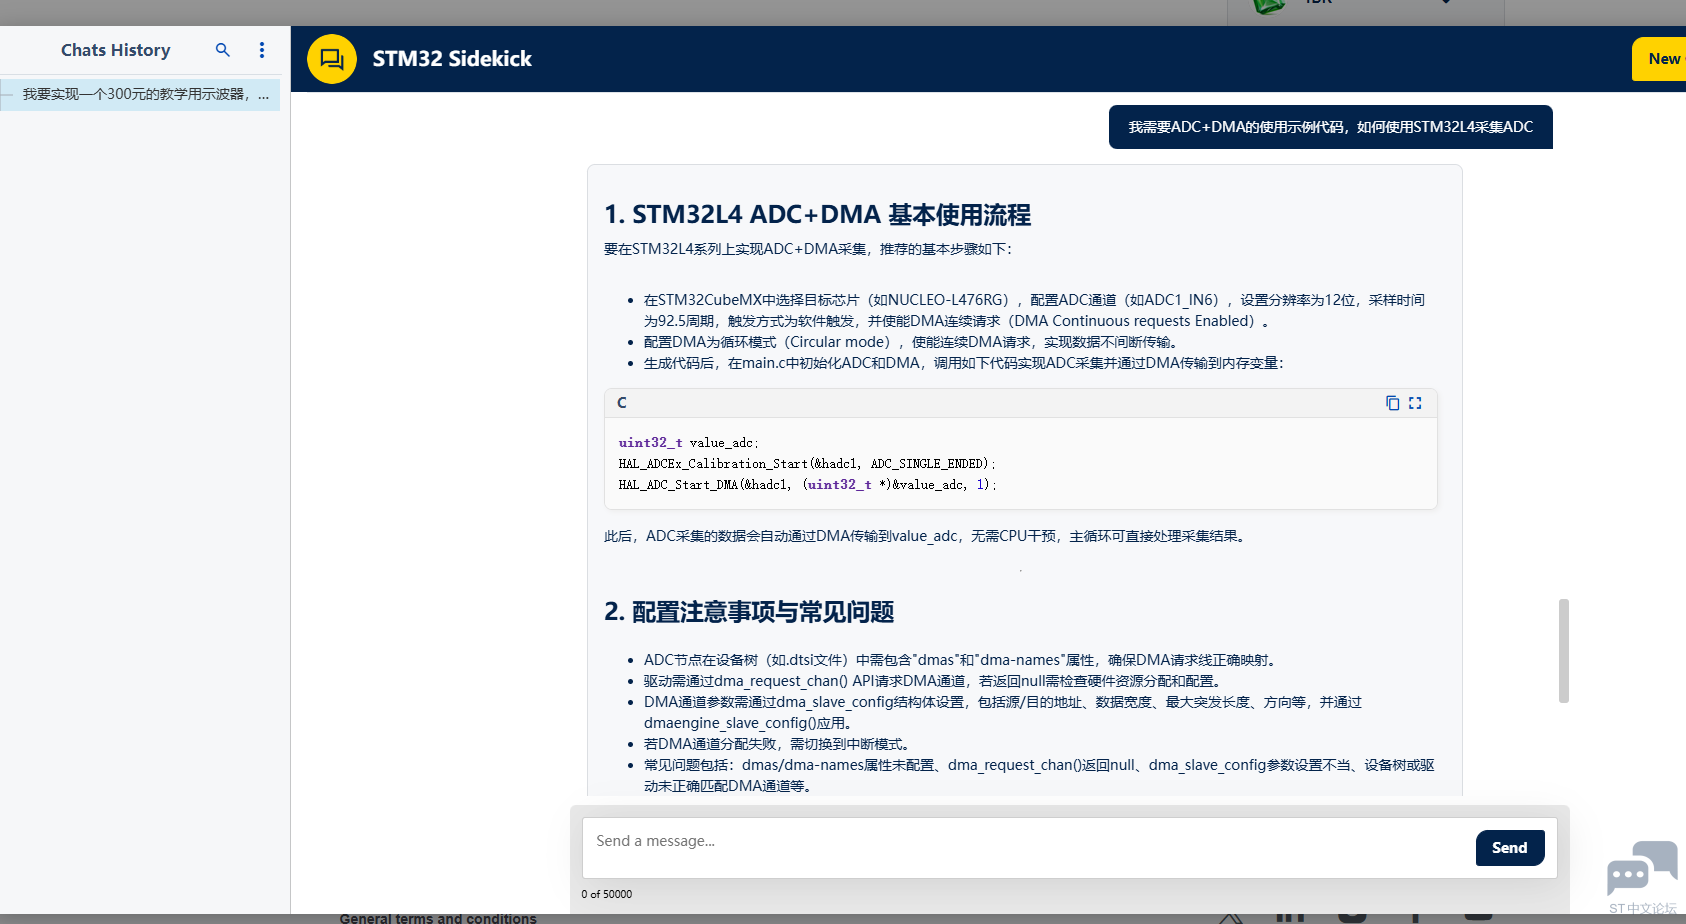Click the LinkedIn icon in the footer
The image size is (1686, 924).
point(1288,918)
